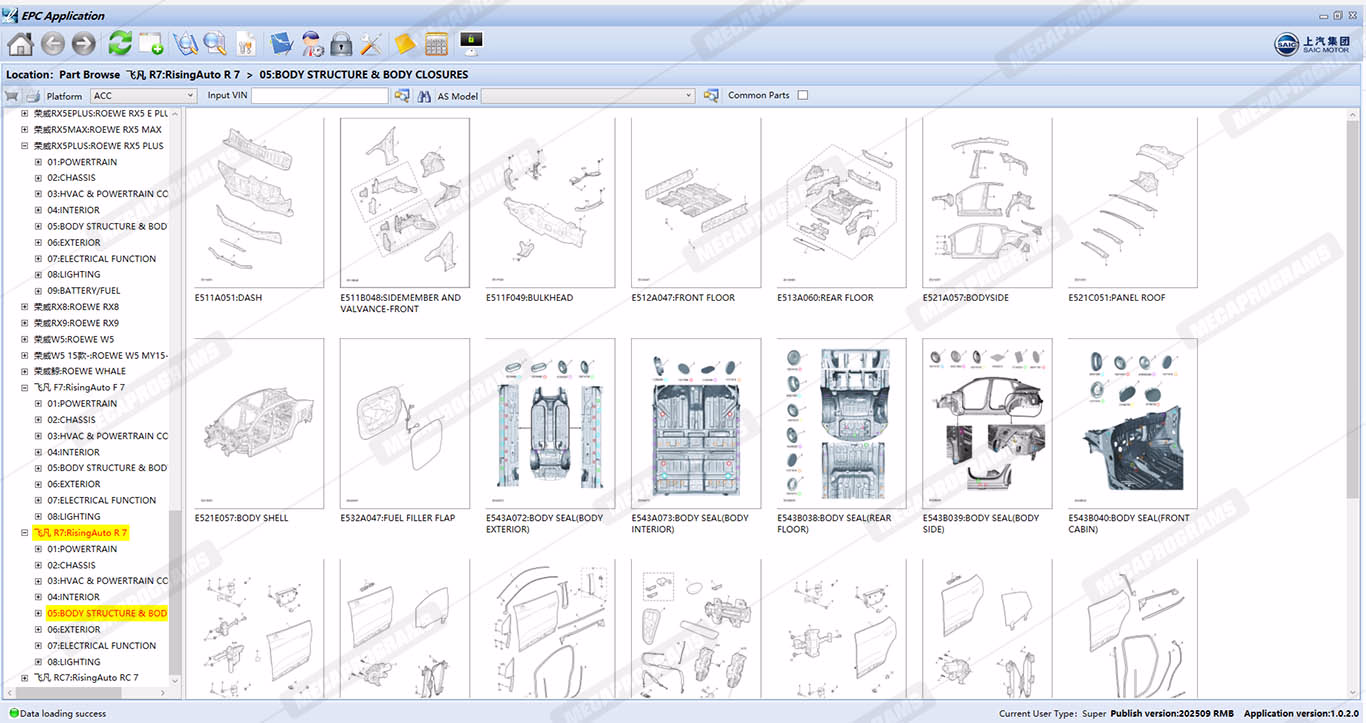Viewport: 1366px width, 723px height.
Task: Select 09:BATTERY/FUEL in the tree
Action: tap(83, 291)
